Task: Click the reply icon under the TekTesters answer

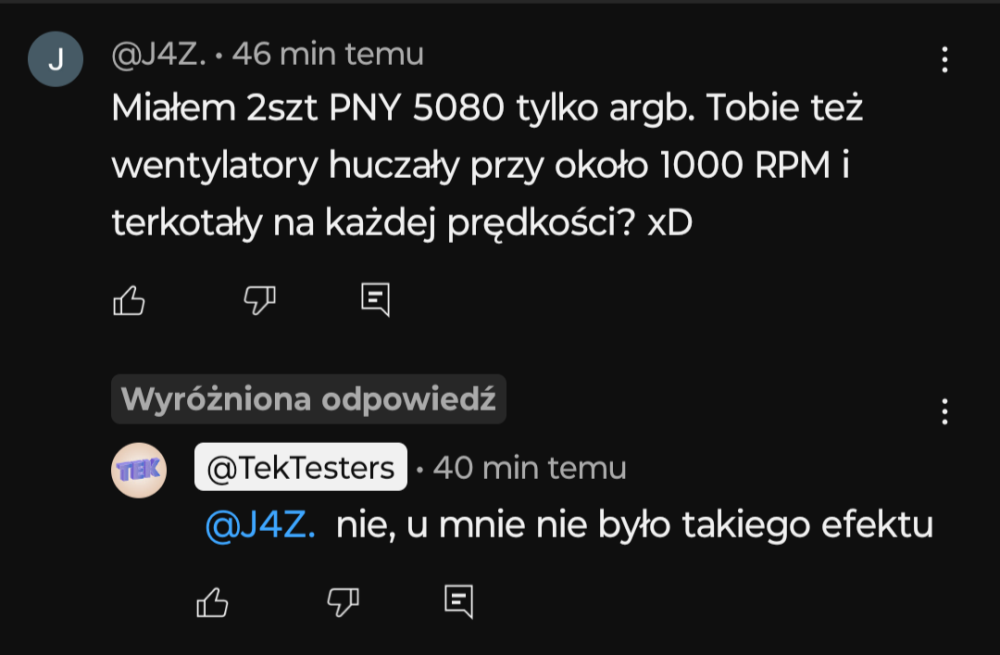Action: pyautogui.click(x=458, y=600)
